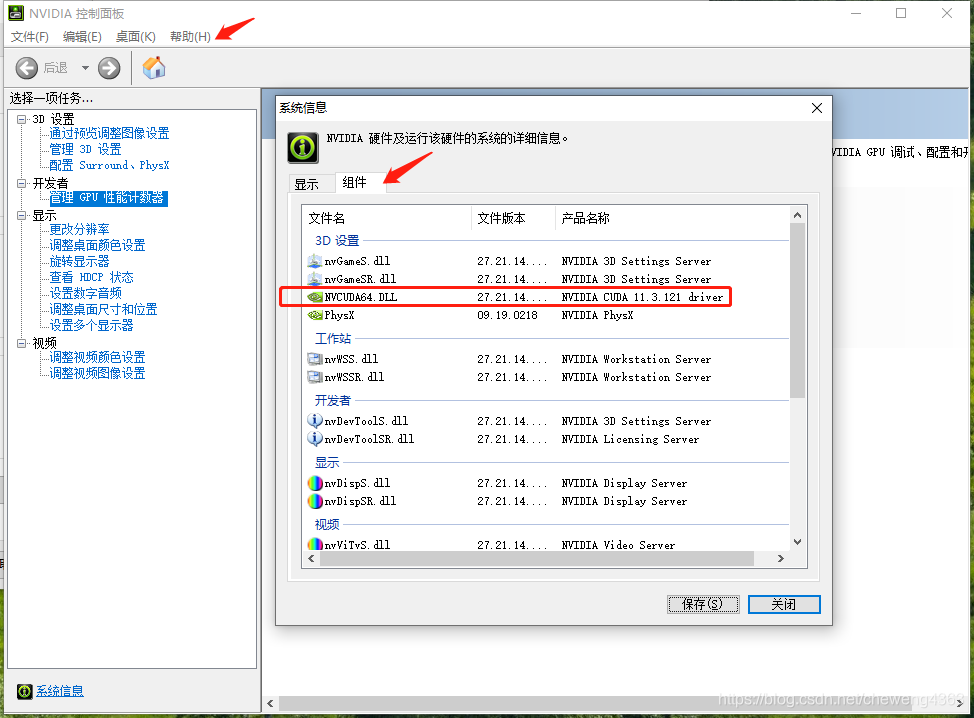Collapse the 视频 tree node

tap(22, 343)
